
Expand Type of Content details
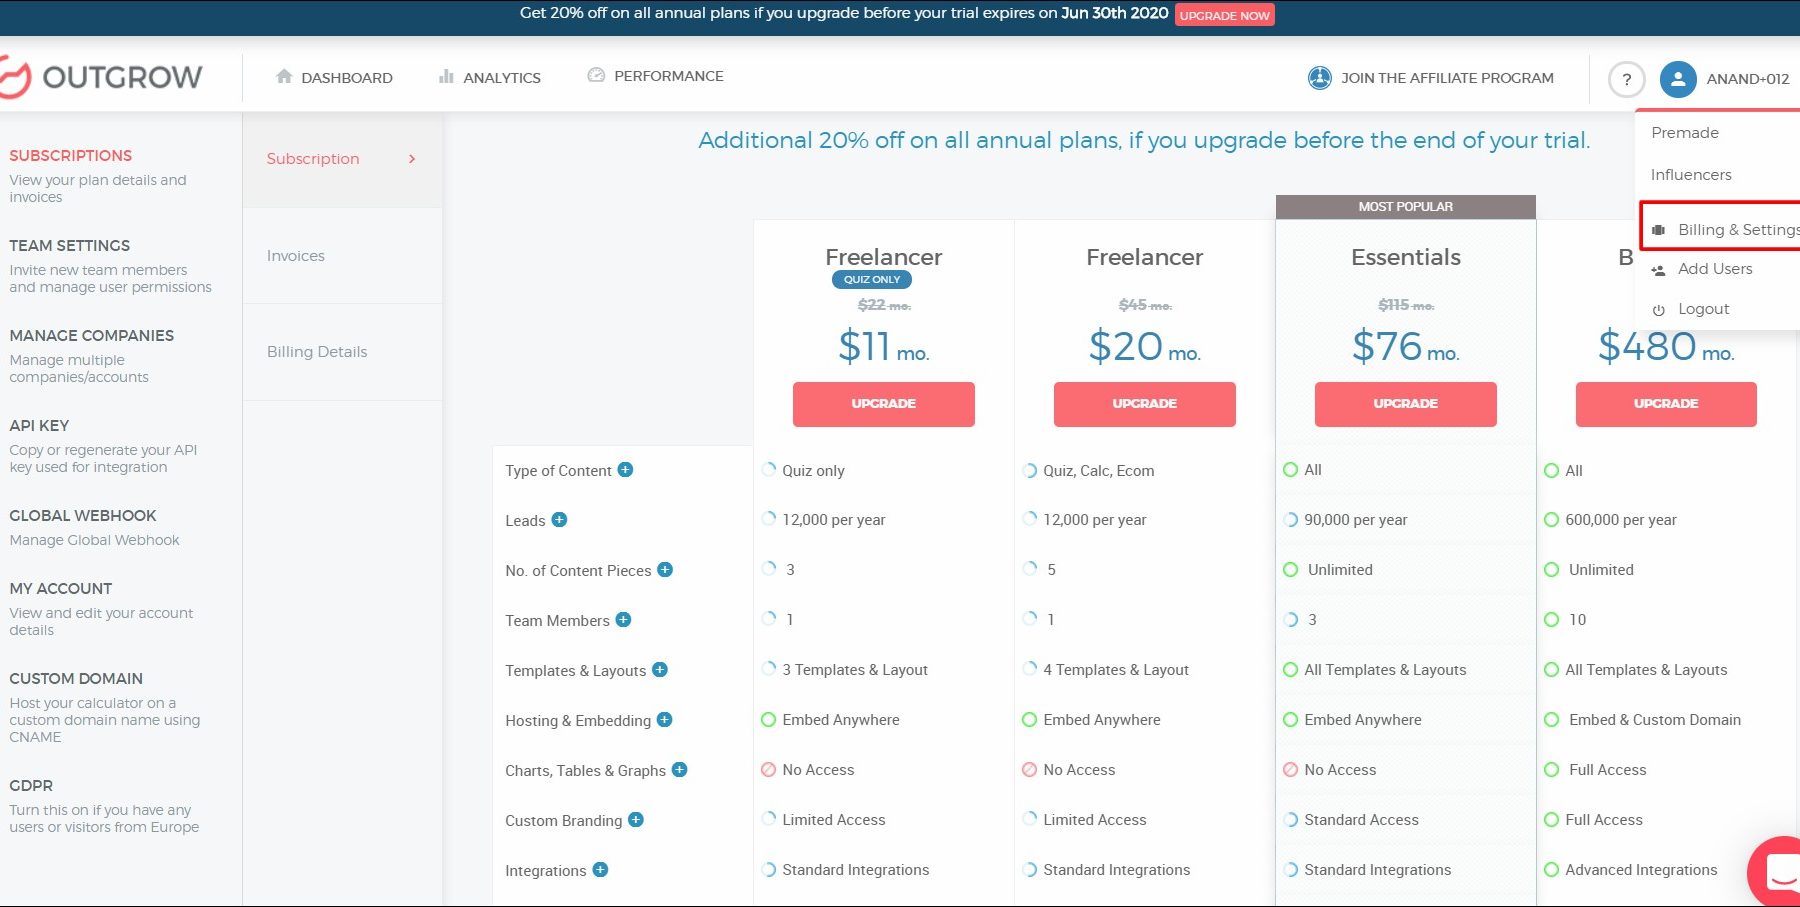coord(625,470)
